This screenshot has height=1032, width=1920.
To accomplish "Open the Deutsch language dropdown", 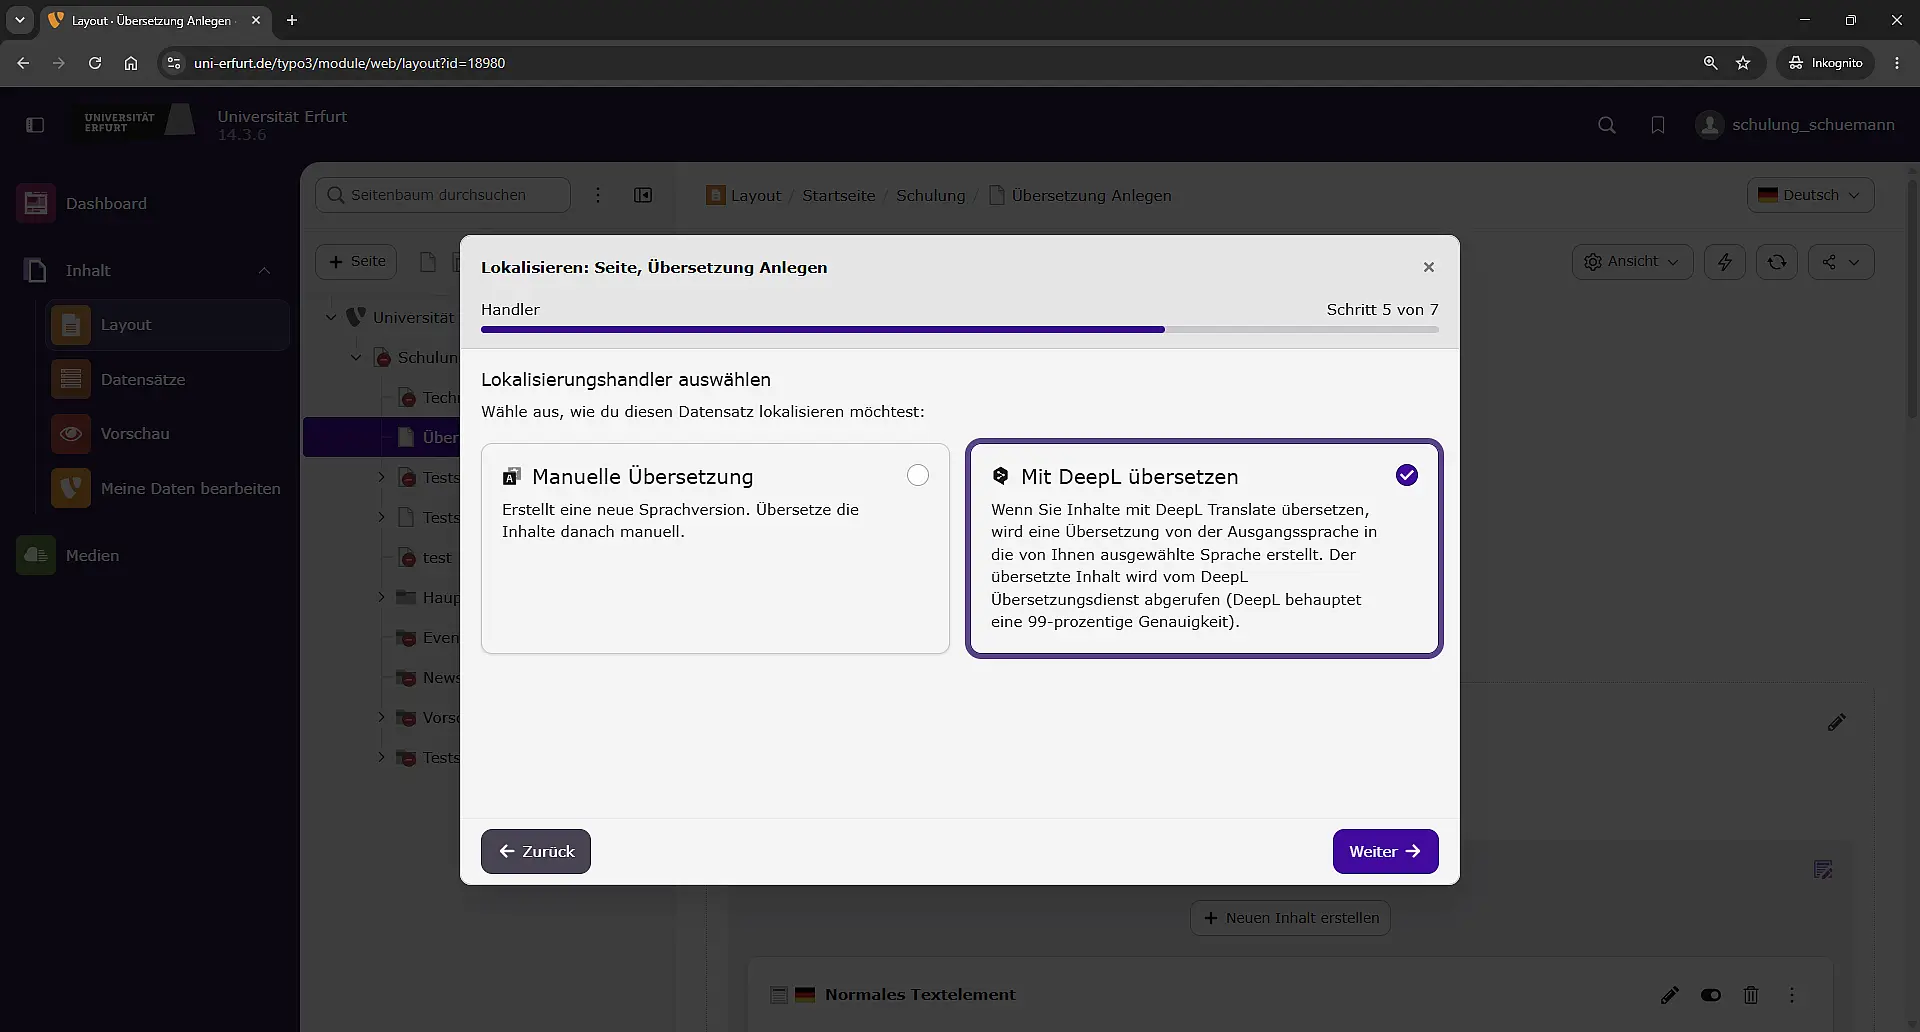I will [x=1811, y=195].
